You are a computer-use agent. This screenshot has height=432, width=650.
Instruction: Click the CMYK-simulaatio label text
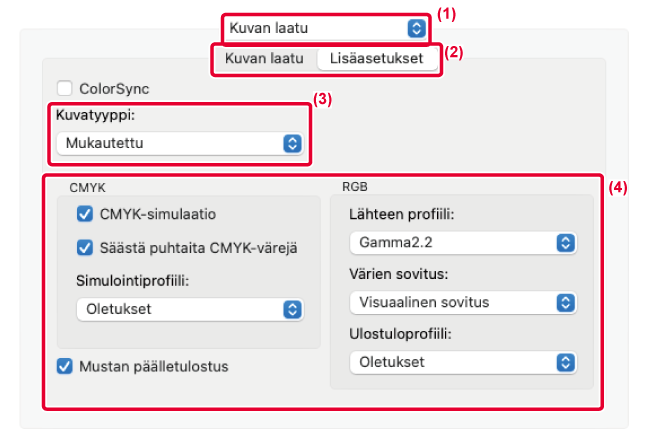(x=158, y=213)
